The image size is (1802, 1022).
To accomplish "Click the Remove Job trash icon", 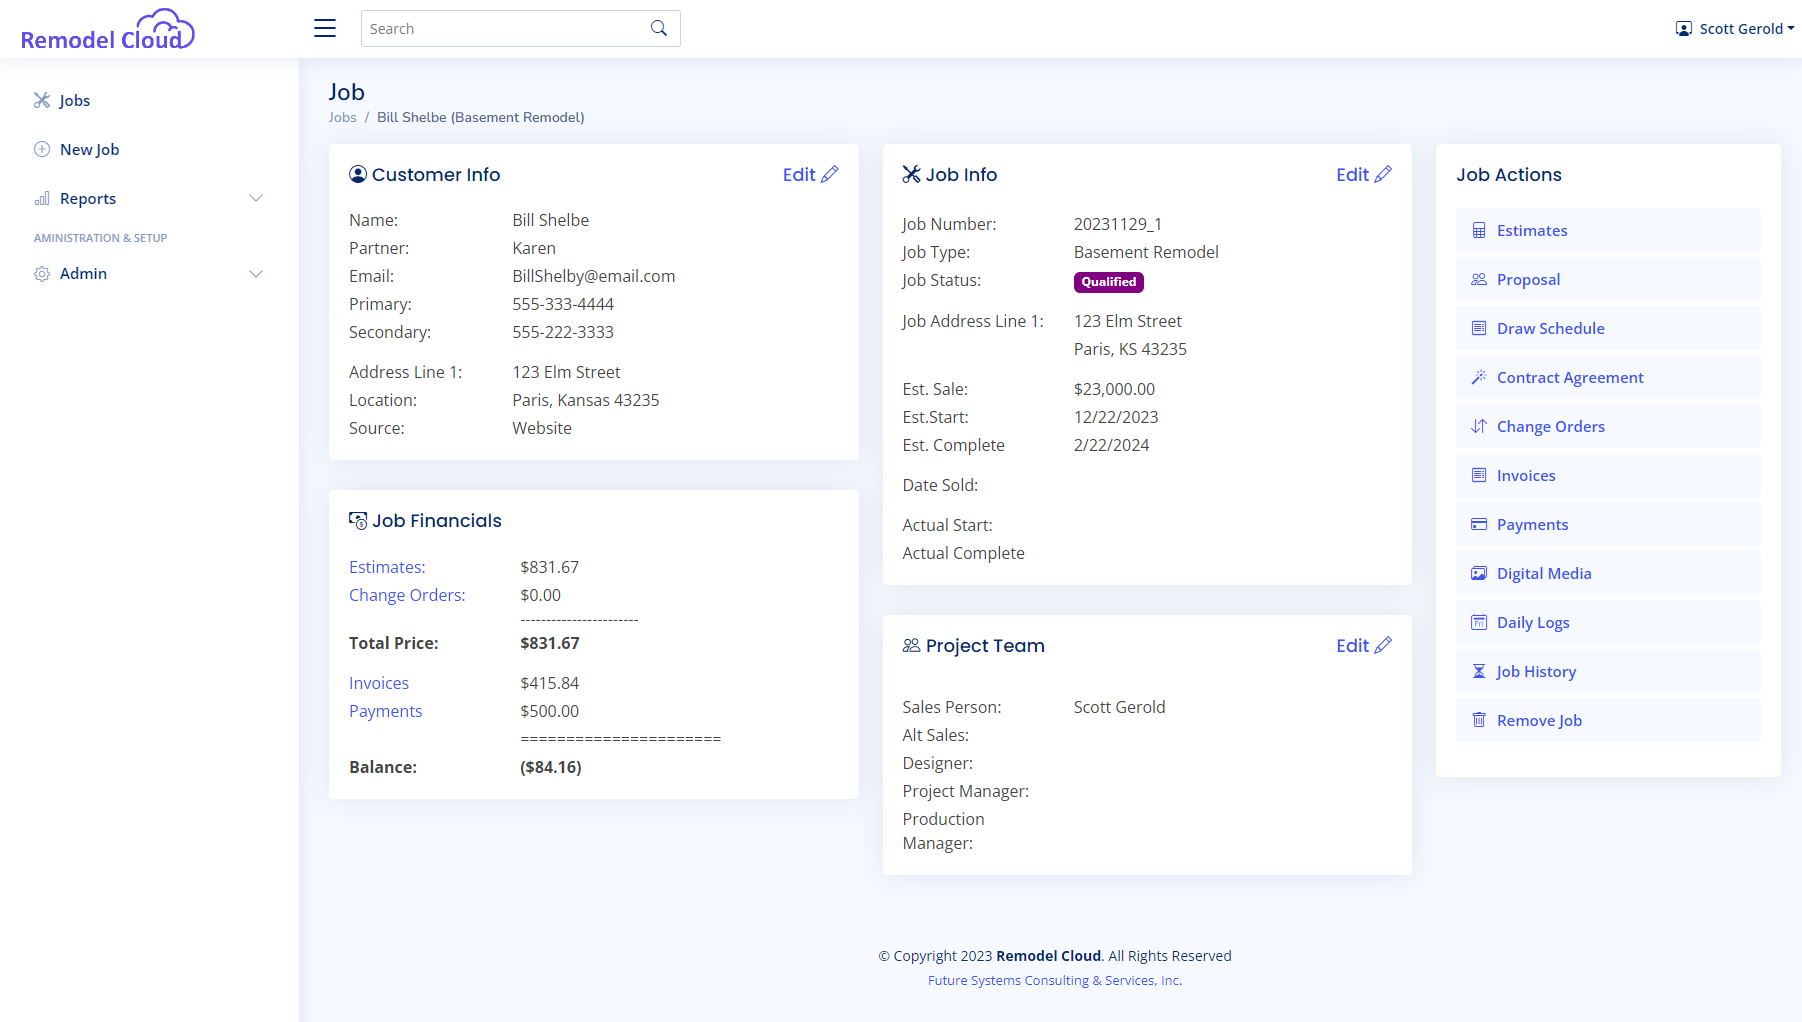I will 1480,720.
